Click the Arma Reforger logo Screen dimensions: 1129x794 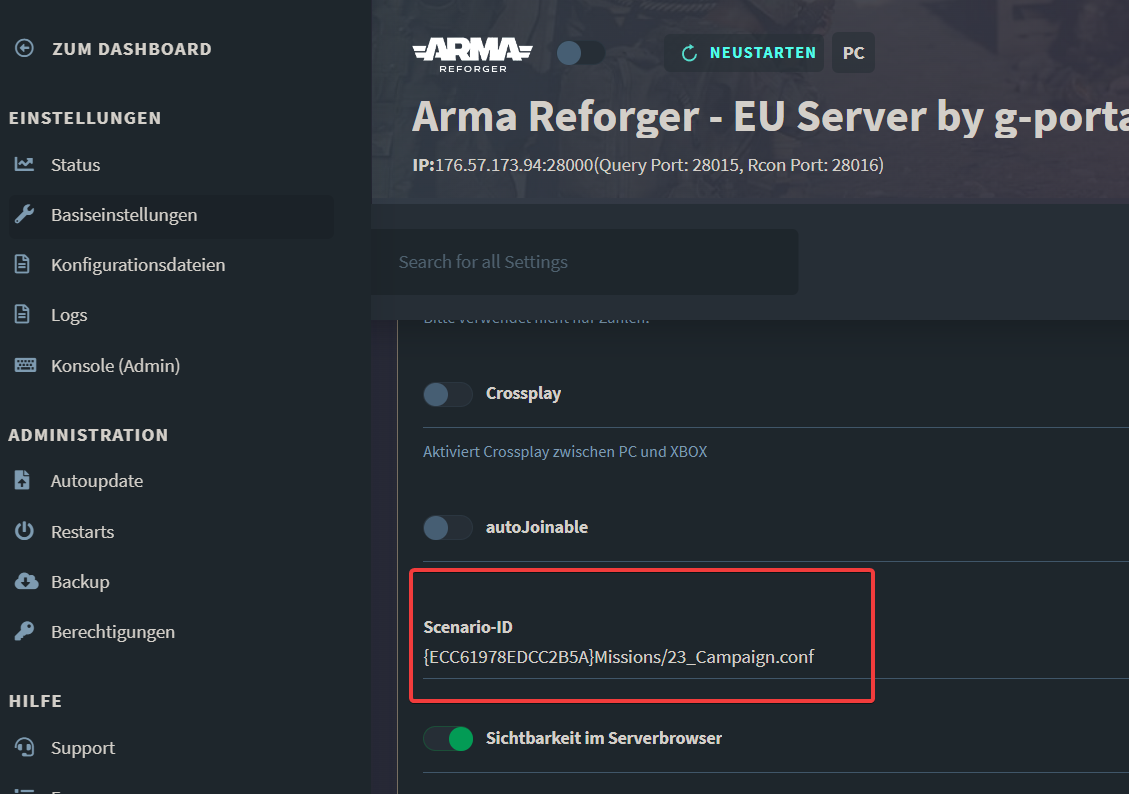(x=472, y=53)
